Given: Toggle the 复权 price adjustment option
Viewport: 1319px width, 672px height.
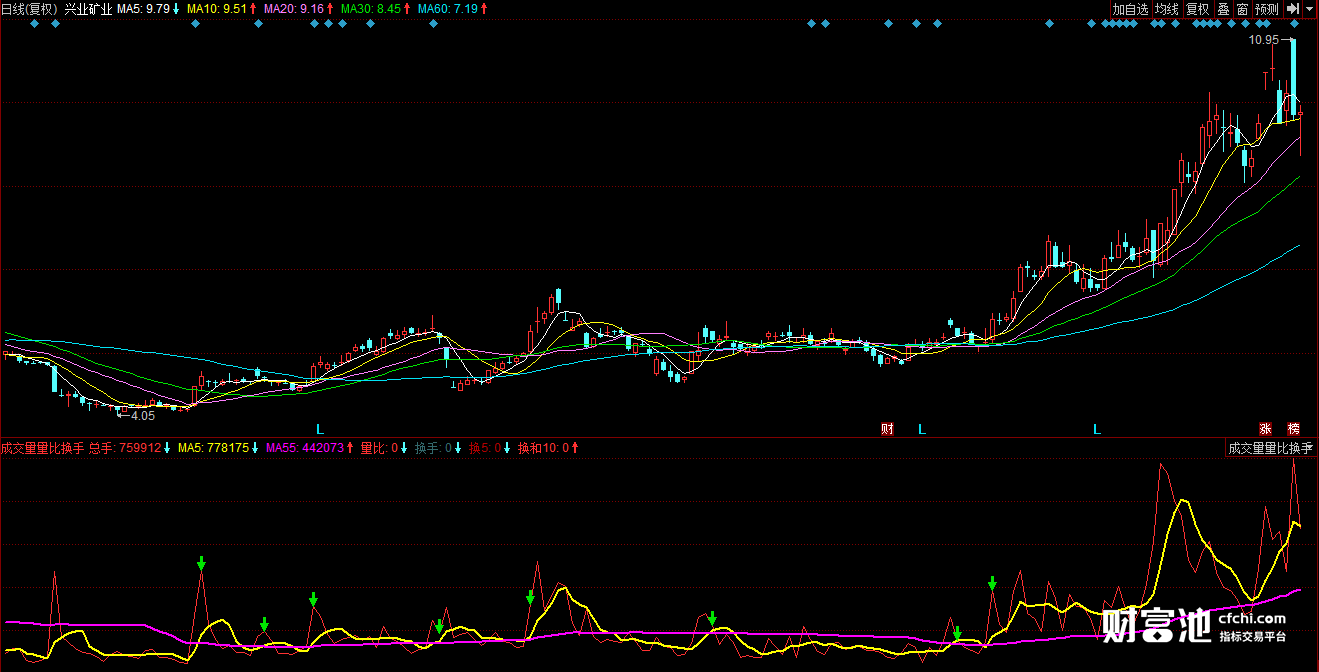Looking at the screenshot, I should [x=1197, y=9].
